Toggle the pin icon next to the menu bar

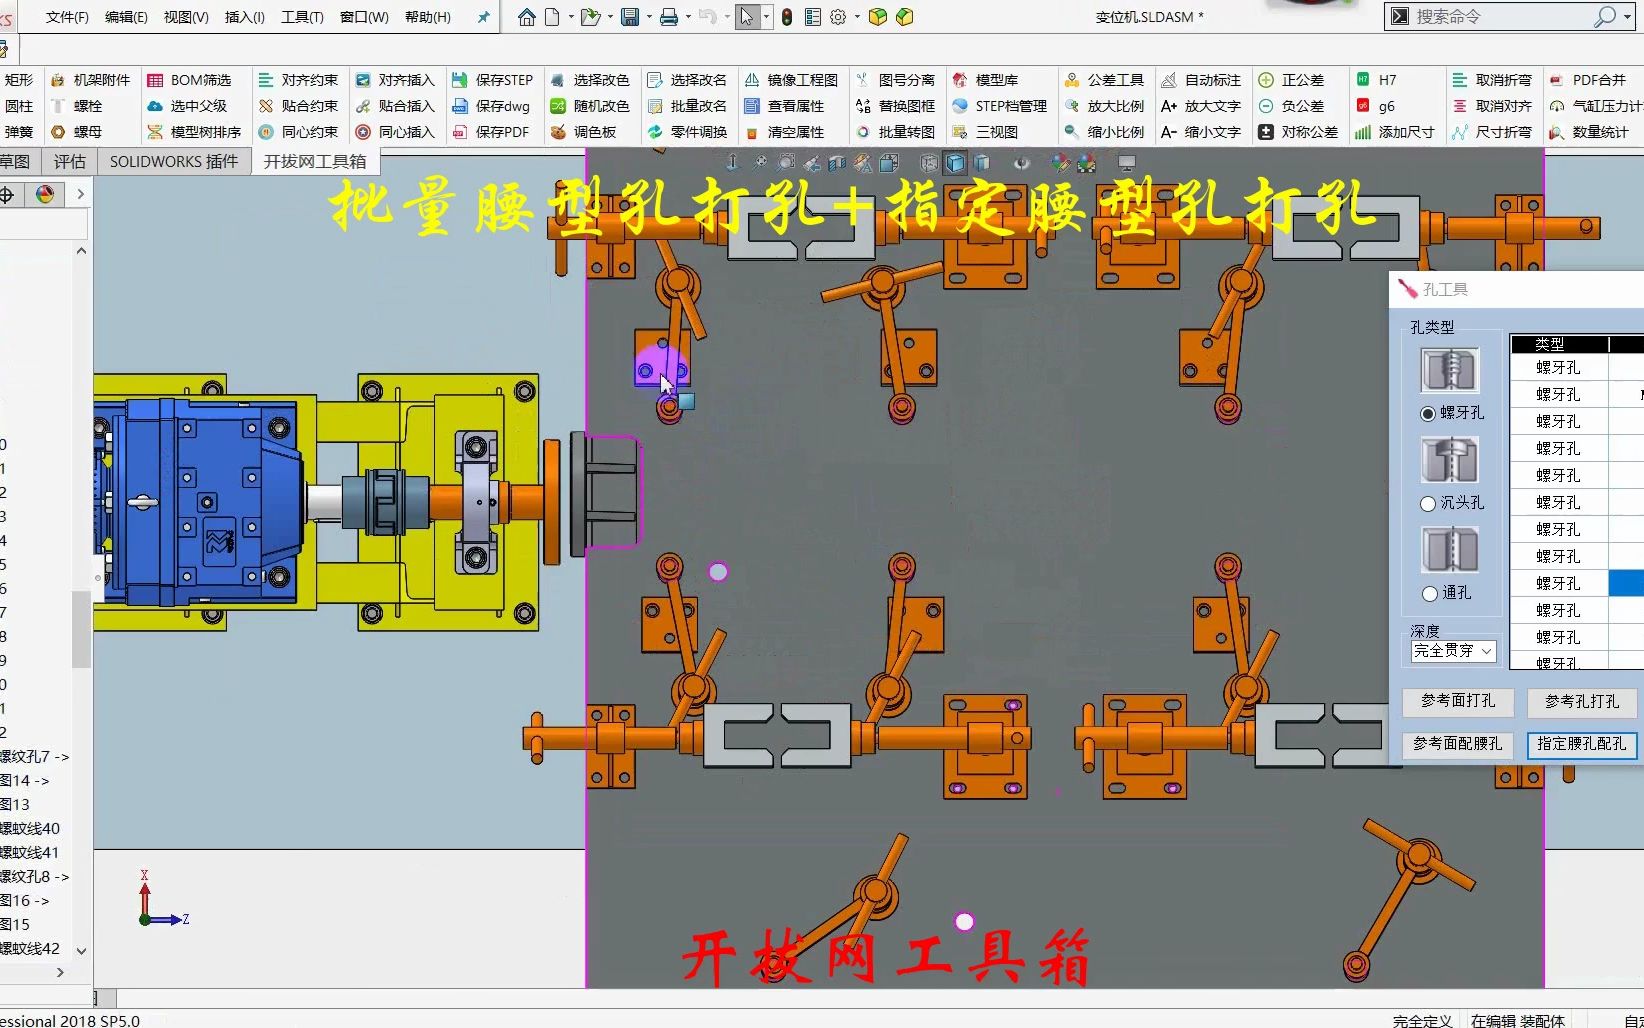[x=484, y=17]
